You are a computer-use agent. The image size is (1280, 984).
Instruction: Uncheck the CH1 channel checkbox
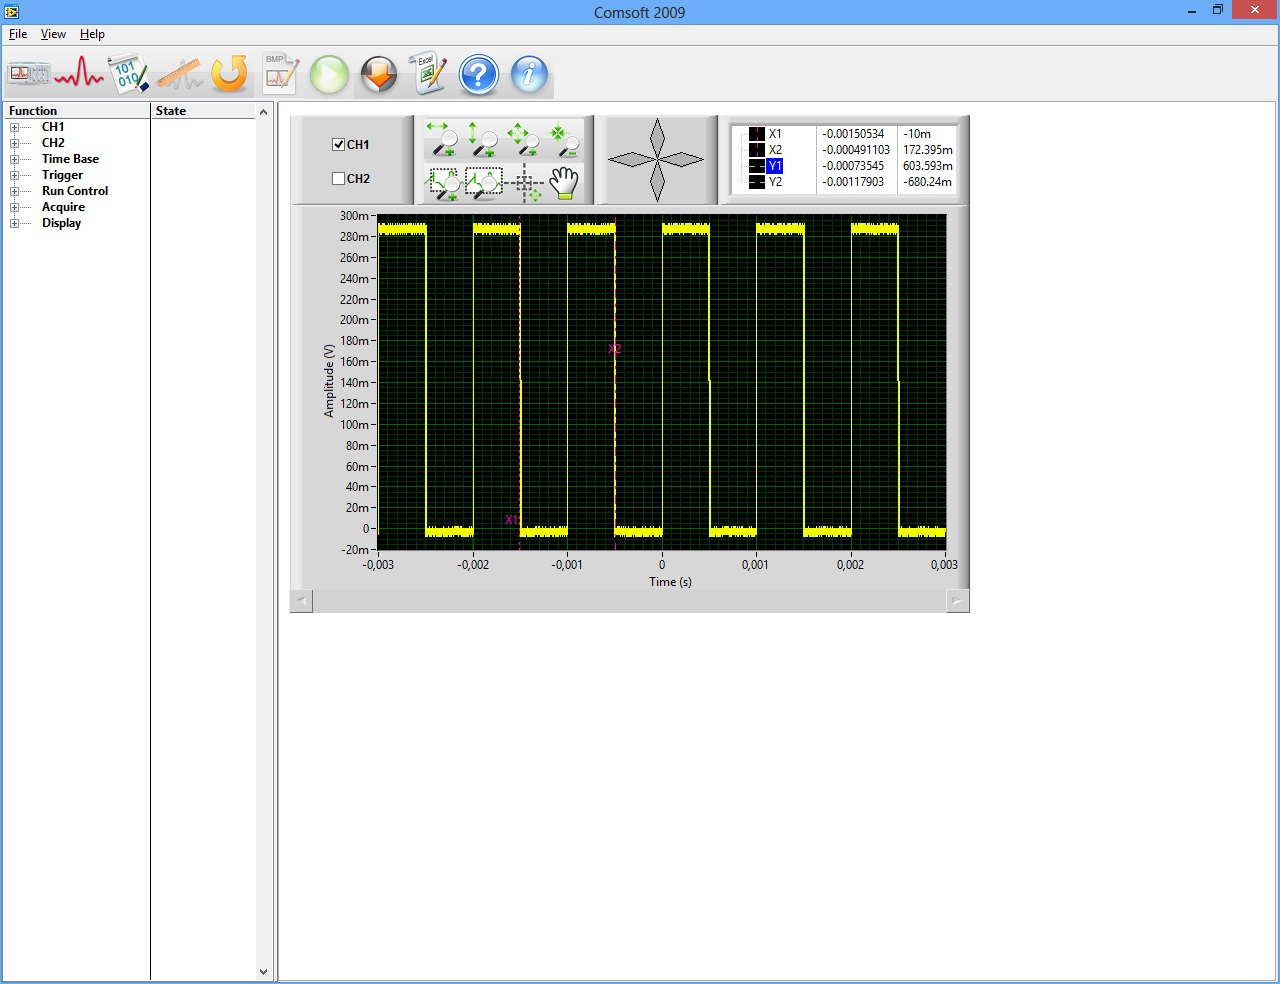click(339, 145)
